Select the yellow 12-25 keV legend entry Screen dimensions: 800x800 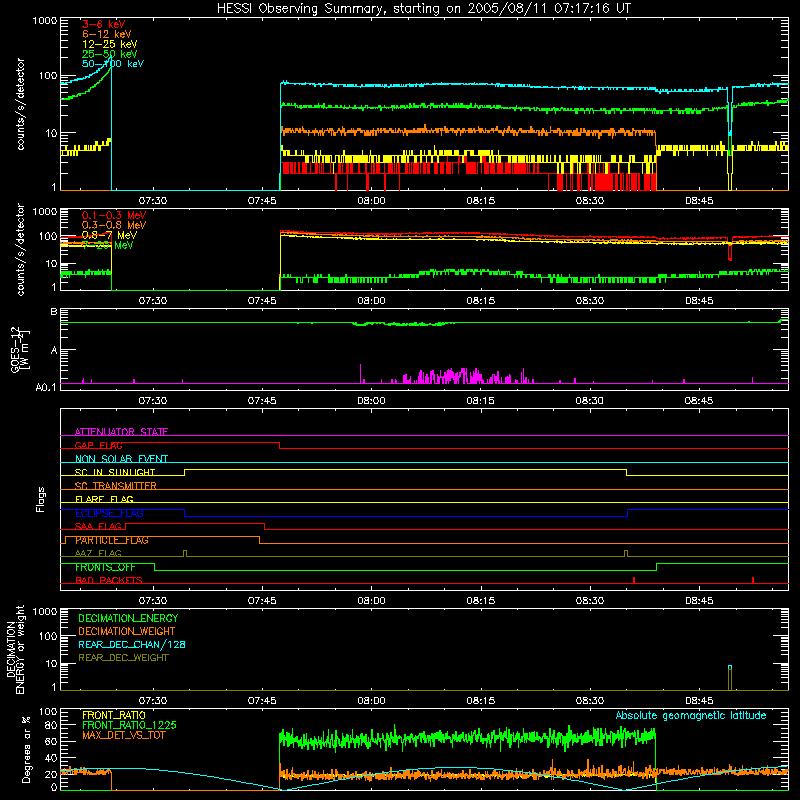[x=110, y=44]
